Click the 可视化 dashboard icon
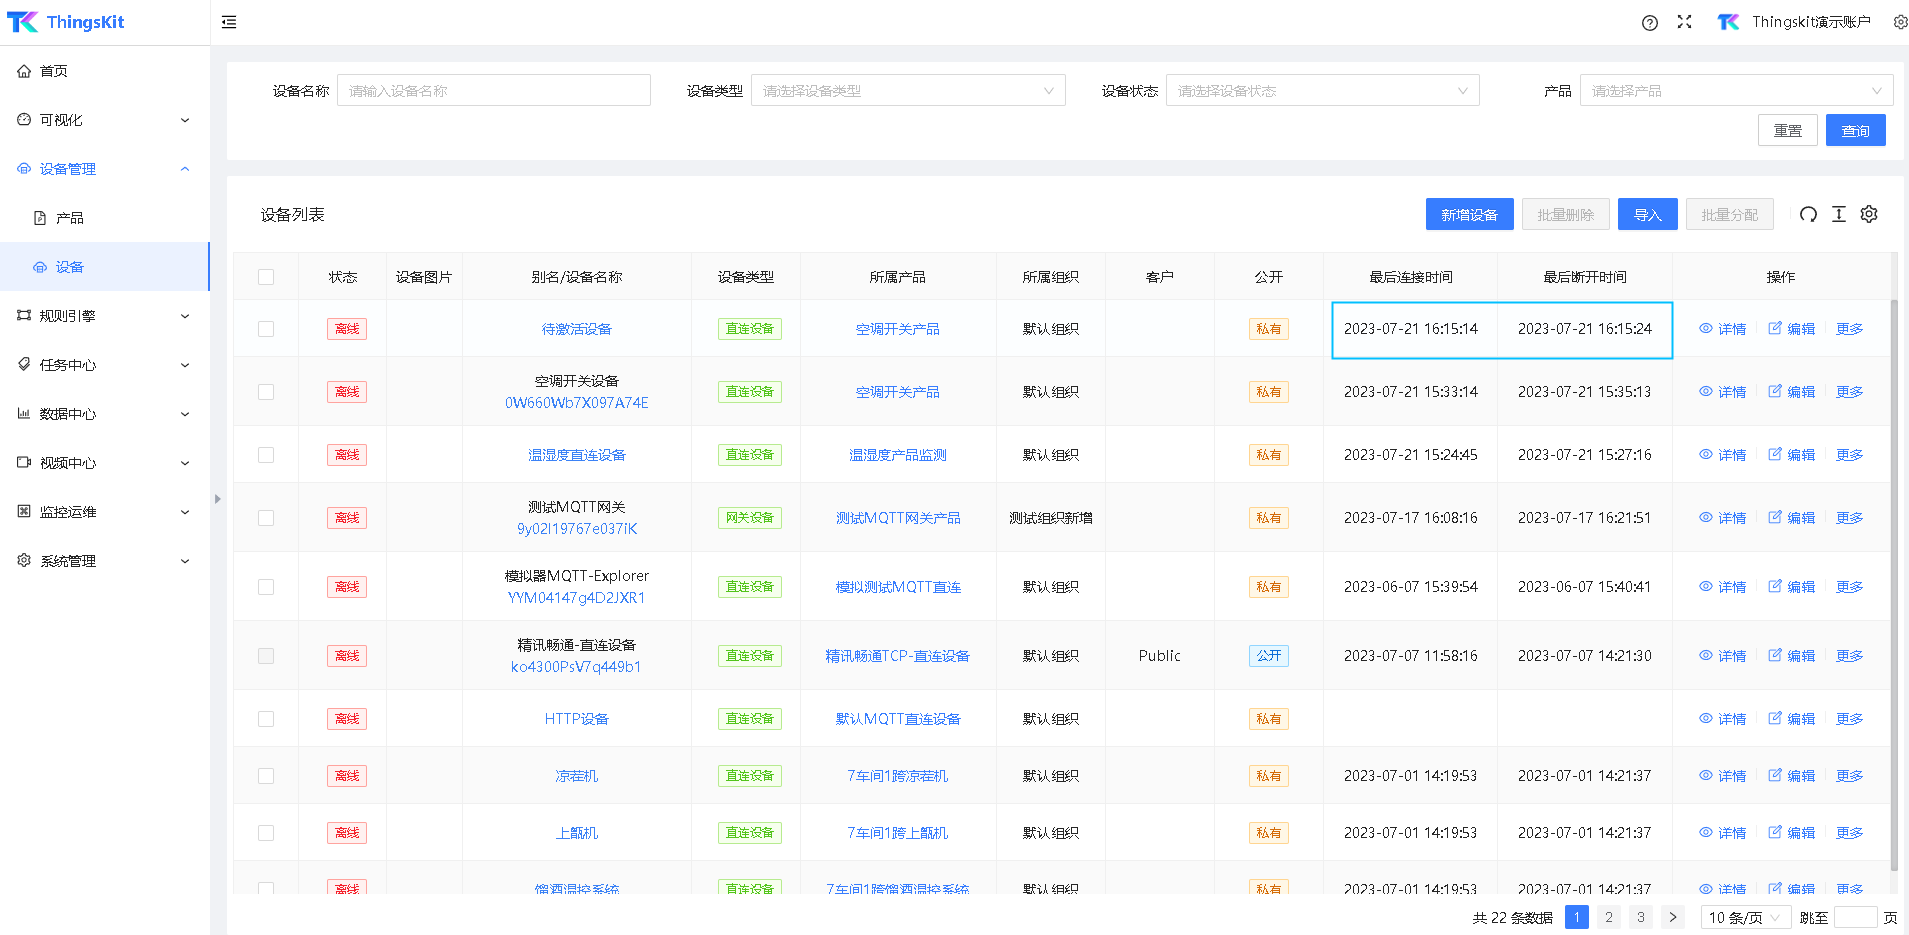Image resolution: width=1909 pixels, height=935 pixels. coord(24,120)
